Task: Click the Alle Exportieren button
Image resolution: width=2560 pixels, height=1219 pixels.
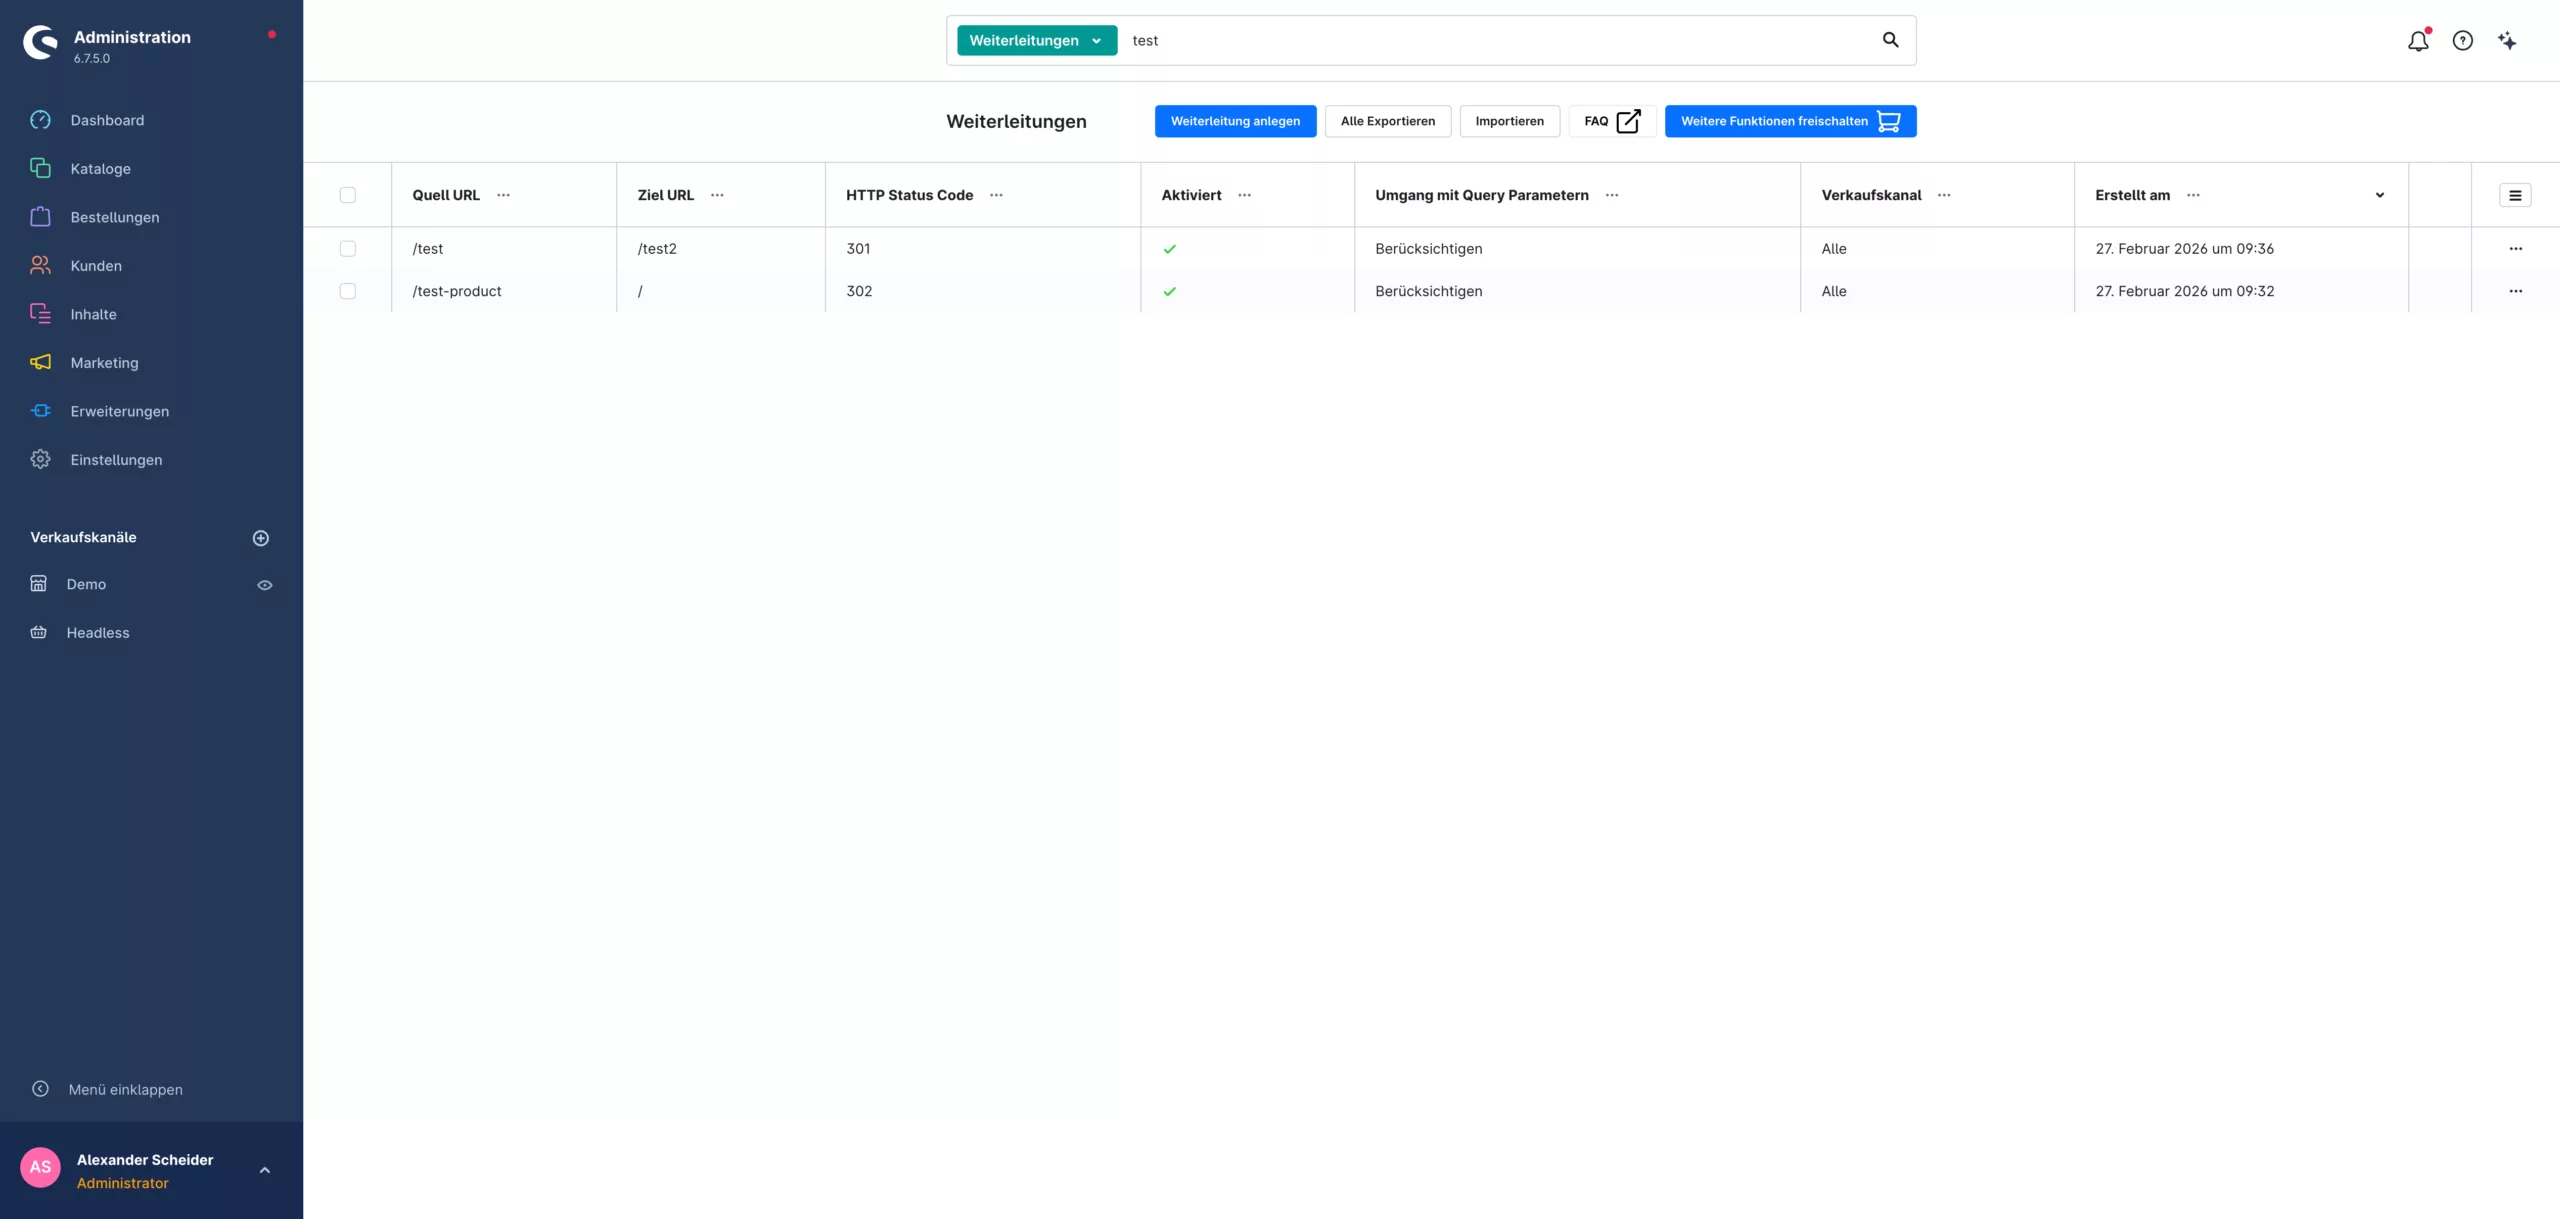Action: 1387,121
